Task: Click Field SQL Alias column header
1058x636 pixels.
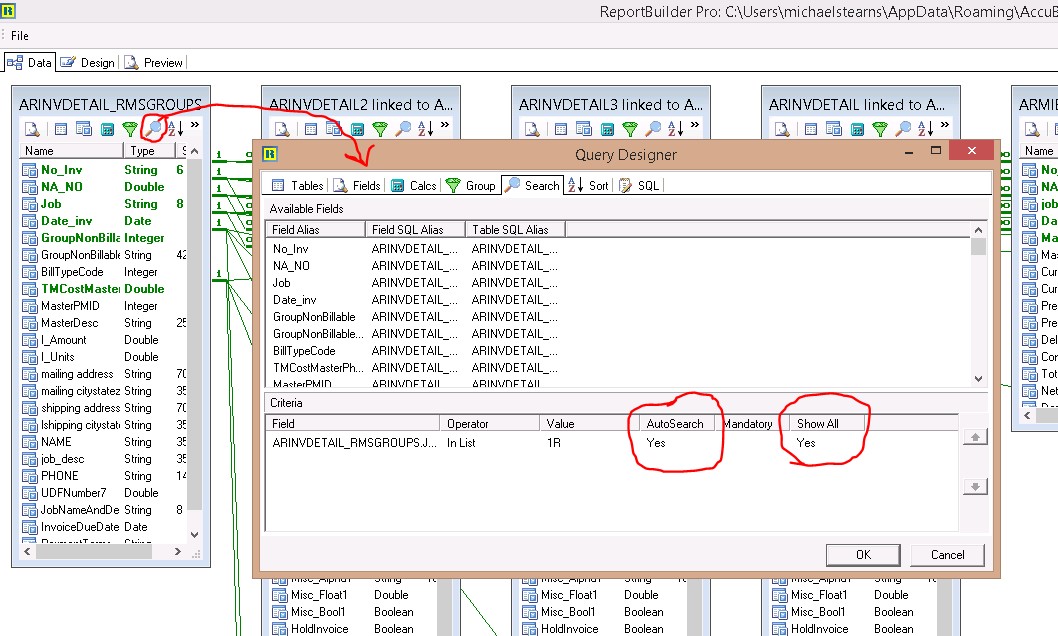Action: click(415, 229)
